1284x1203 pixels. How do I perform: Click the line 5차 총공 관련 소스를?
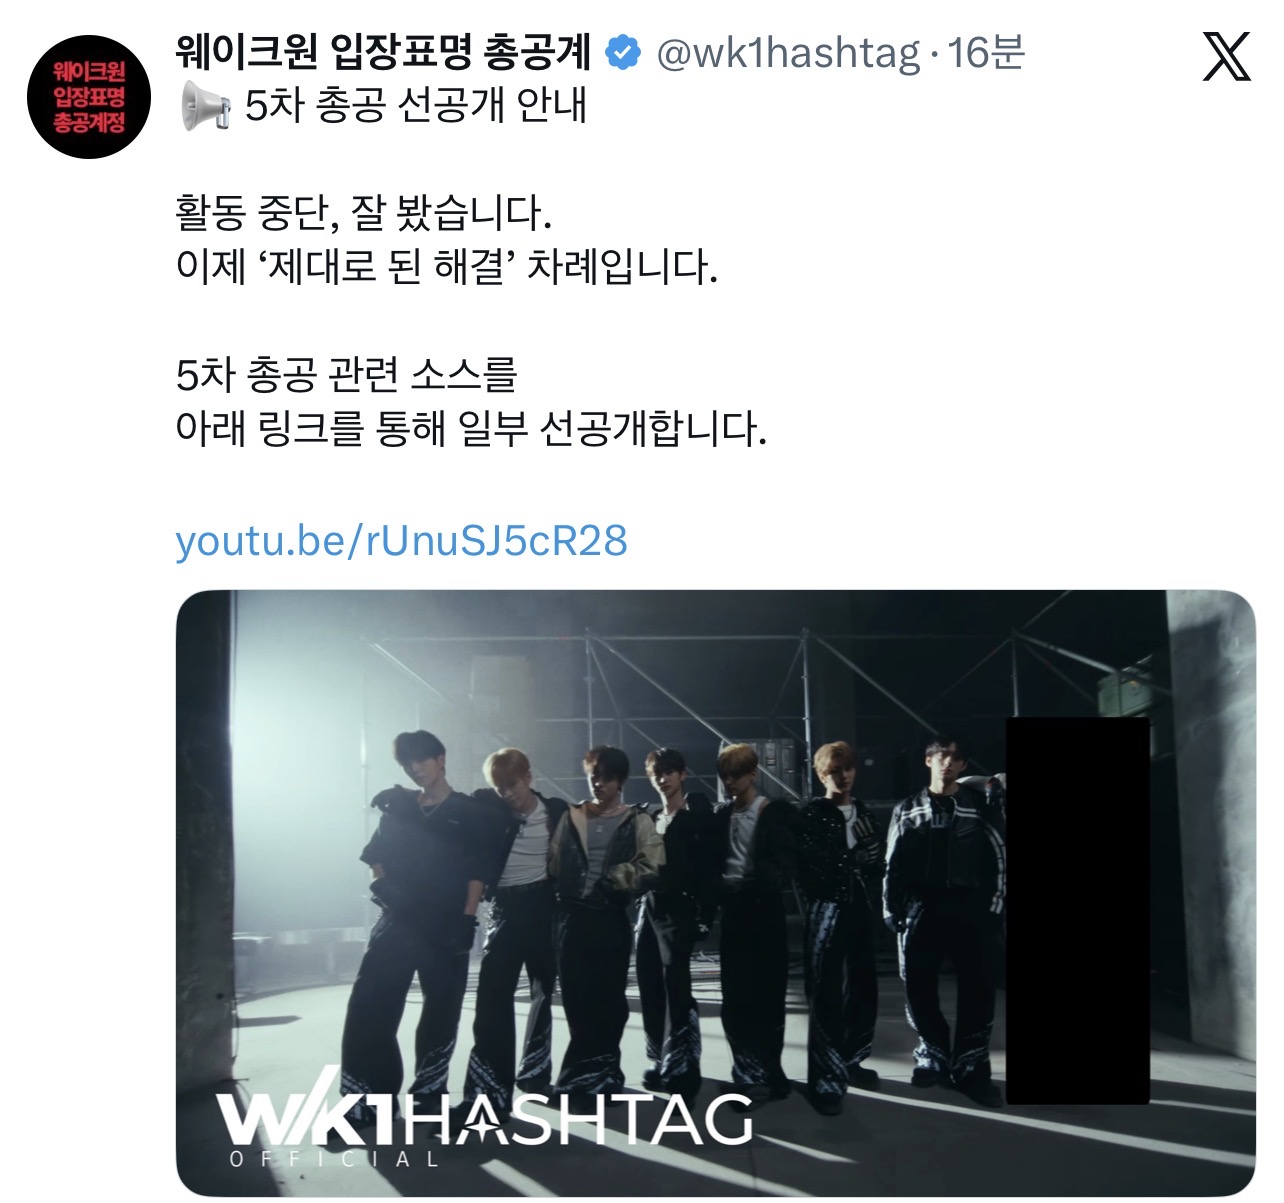346,375
